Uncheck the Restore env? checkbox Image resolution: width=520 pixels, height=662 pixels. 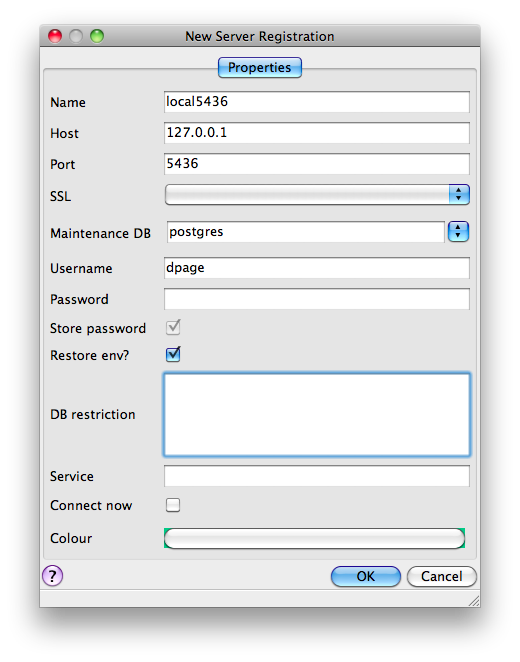pos(173,355)
